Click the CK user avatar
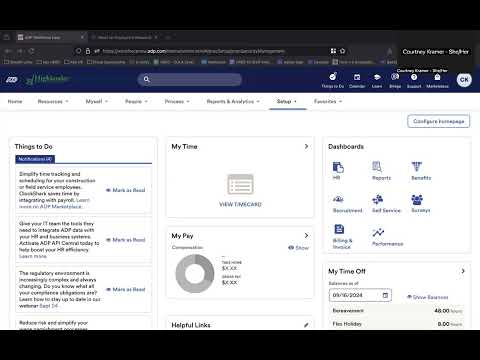This screenshot has height=360, width=480. (x=464, y=80)
